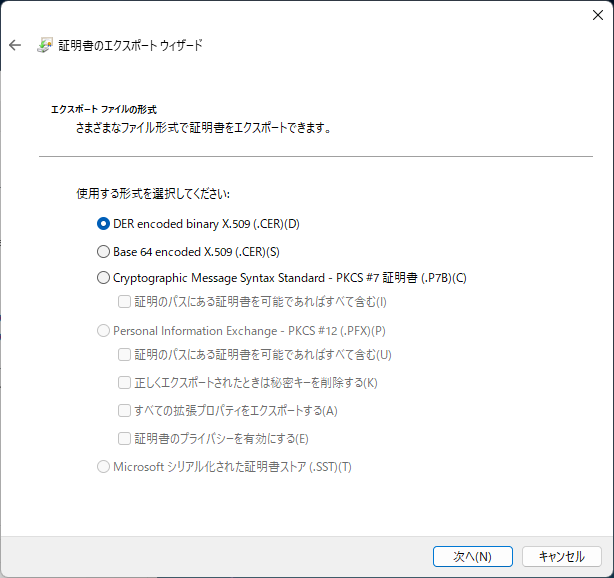Viewport: 614px width, 578px height.
Task: Click the 証明書のエクスポート ウィザード title text
Action: (130, 45)
